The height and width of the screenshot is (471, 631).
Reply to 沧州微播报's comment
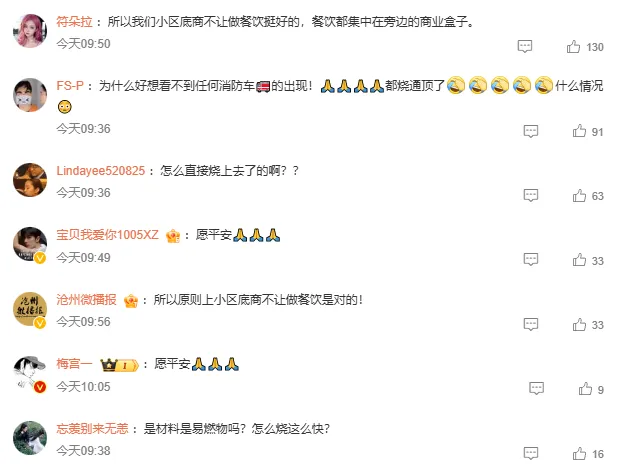click(531, 324)
